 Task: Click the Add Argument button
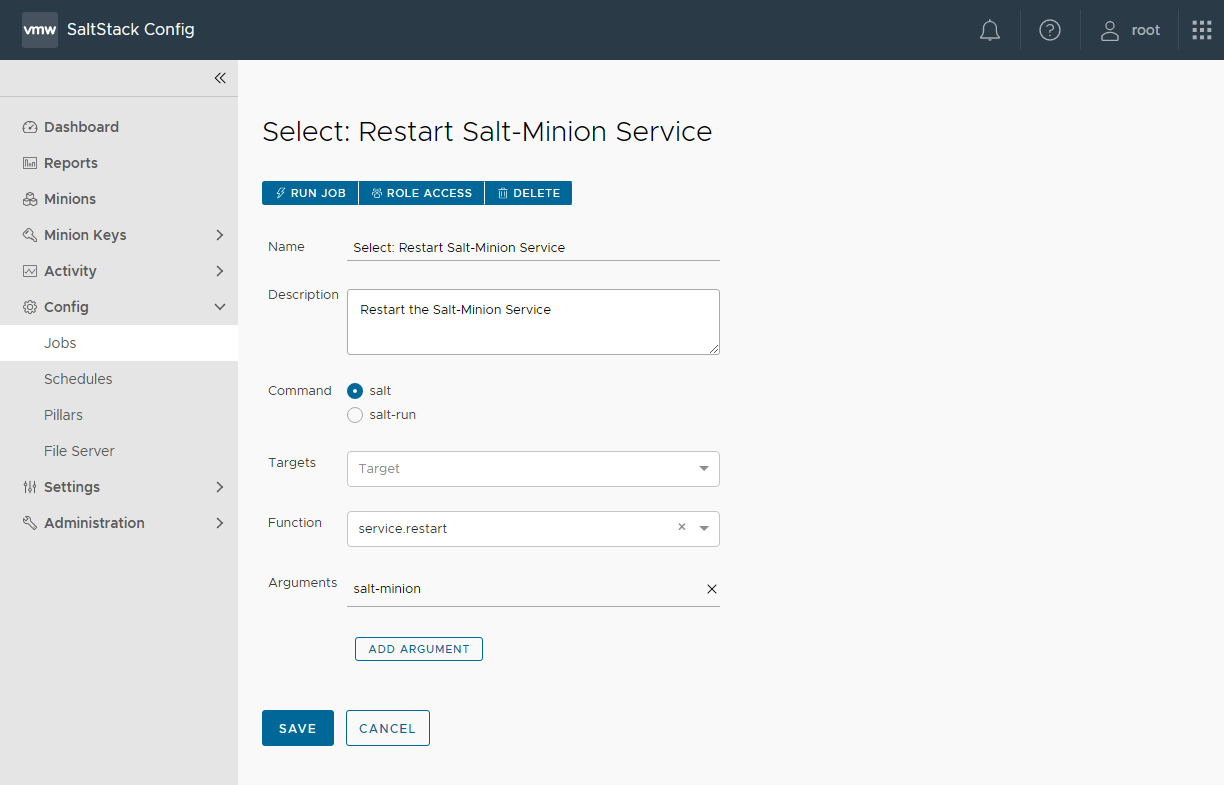click(x=418, y=649)
